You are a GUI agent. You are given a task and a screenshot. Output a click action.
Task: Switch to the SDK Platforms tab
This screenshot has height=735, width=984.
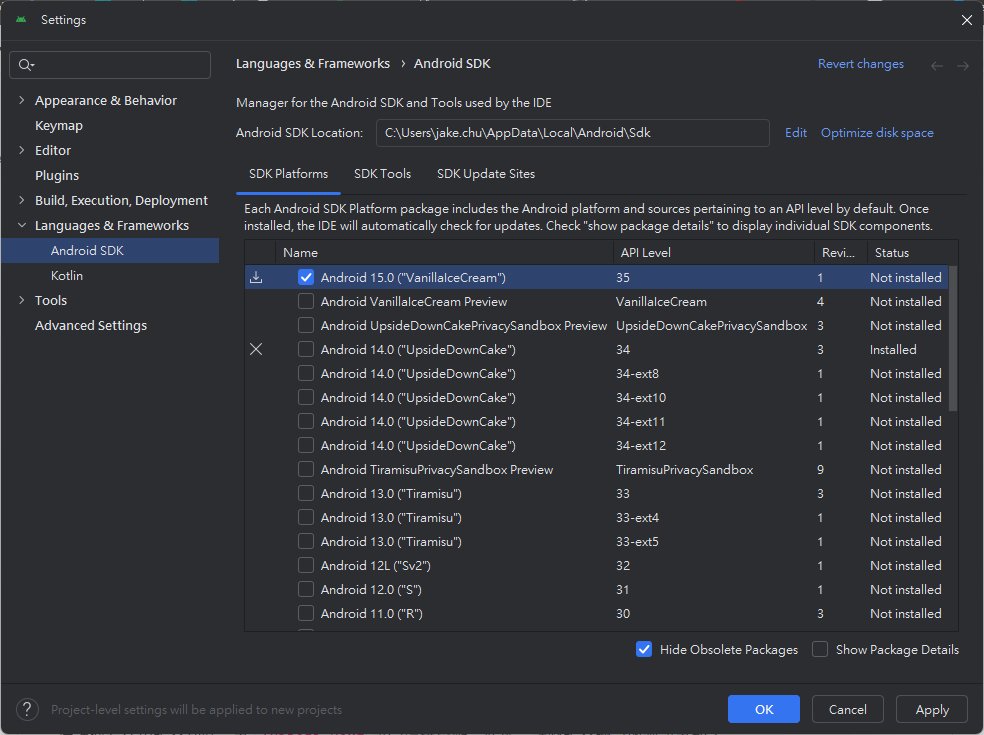pos(288,174)
